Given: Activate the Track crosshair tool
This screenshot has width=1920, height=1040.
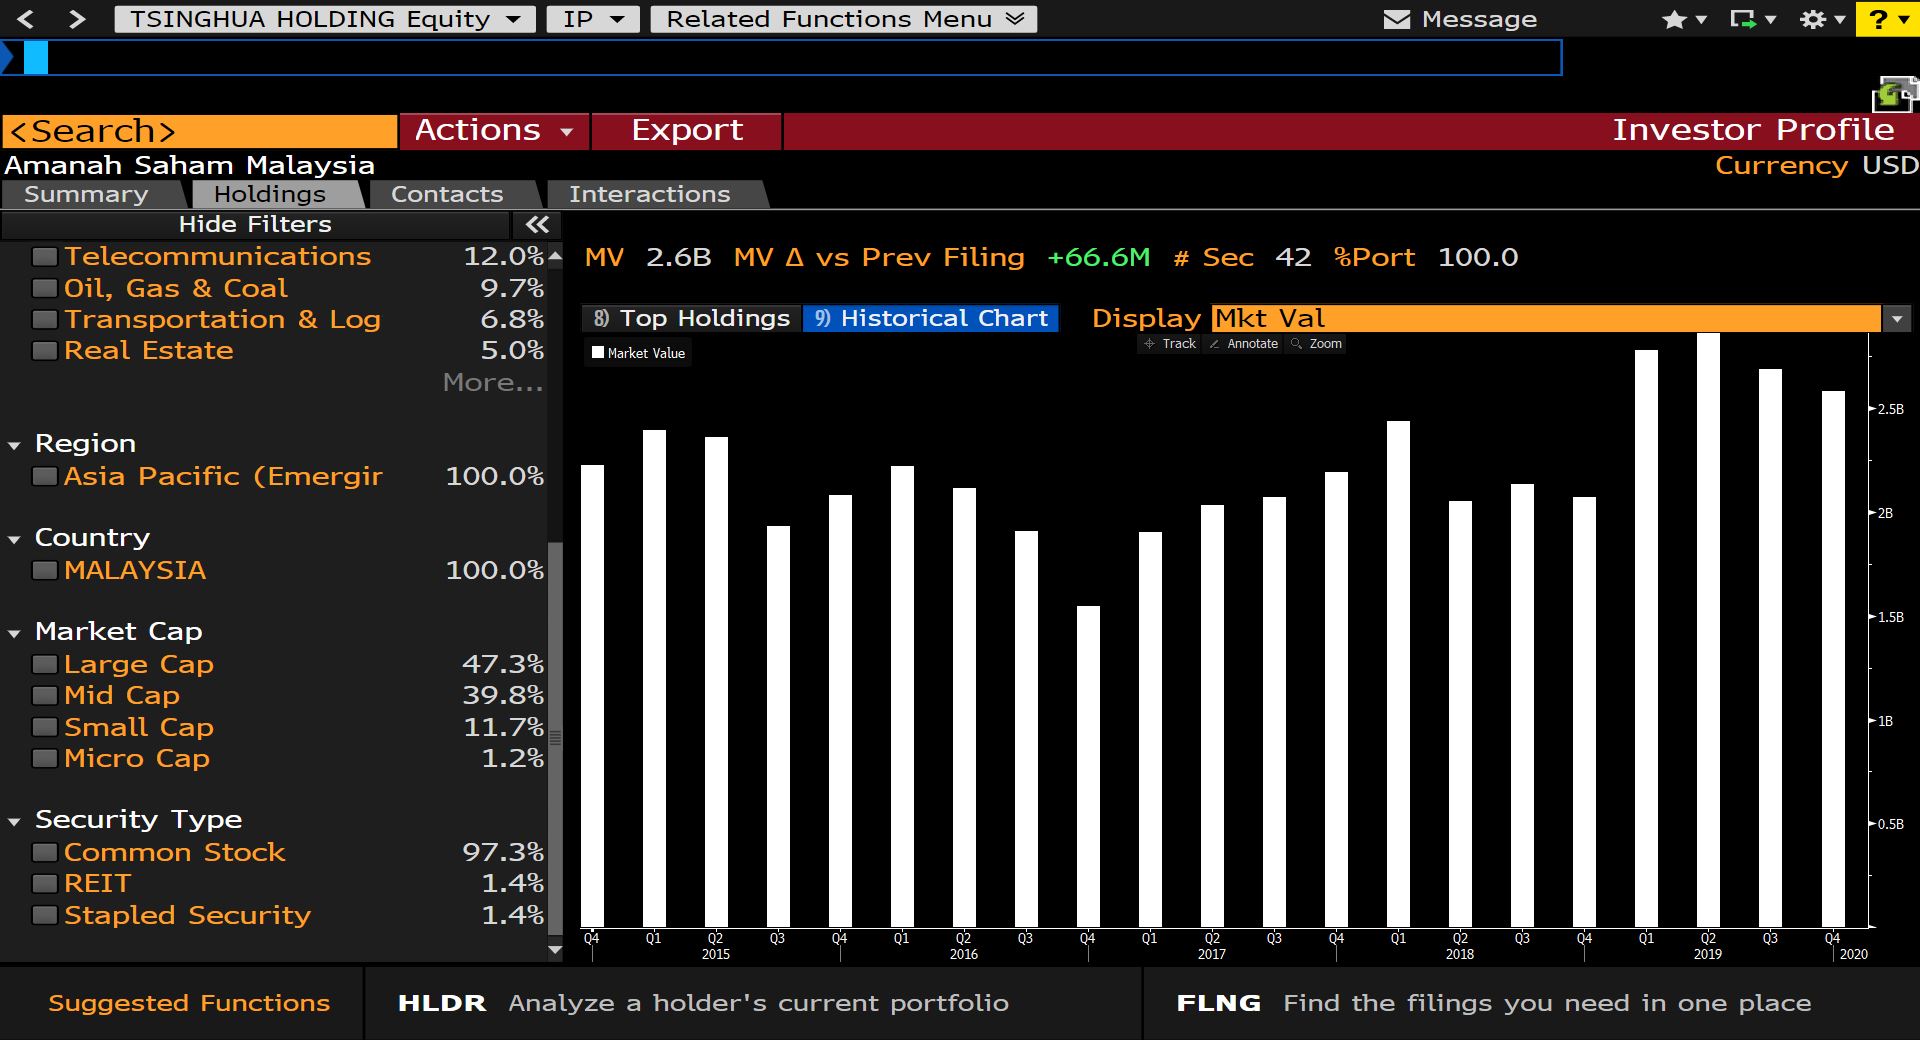Looking at the screenshot, I should coord(1170,344).
